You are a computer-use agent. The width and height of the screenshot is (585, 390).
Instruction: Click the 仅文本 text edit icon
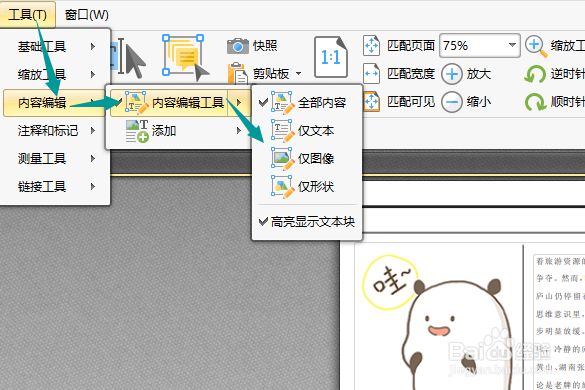coord(282,131)
